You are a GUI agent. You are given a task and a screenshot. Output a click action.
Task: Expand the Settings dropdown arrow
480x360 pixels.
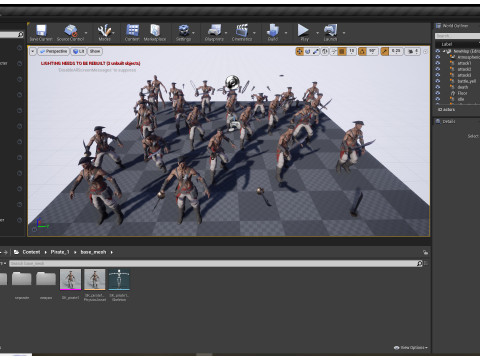pos(194,33)
